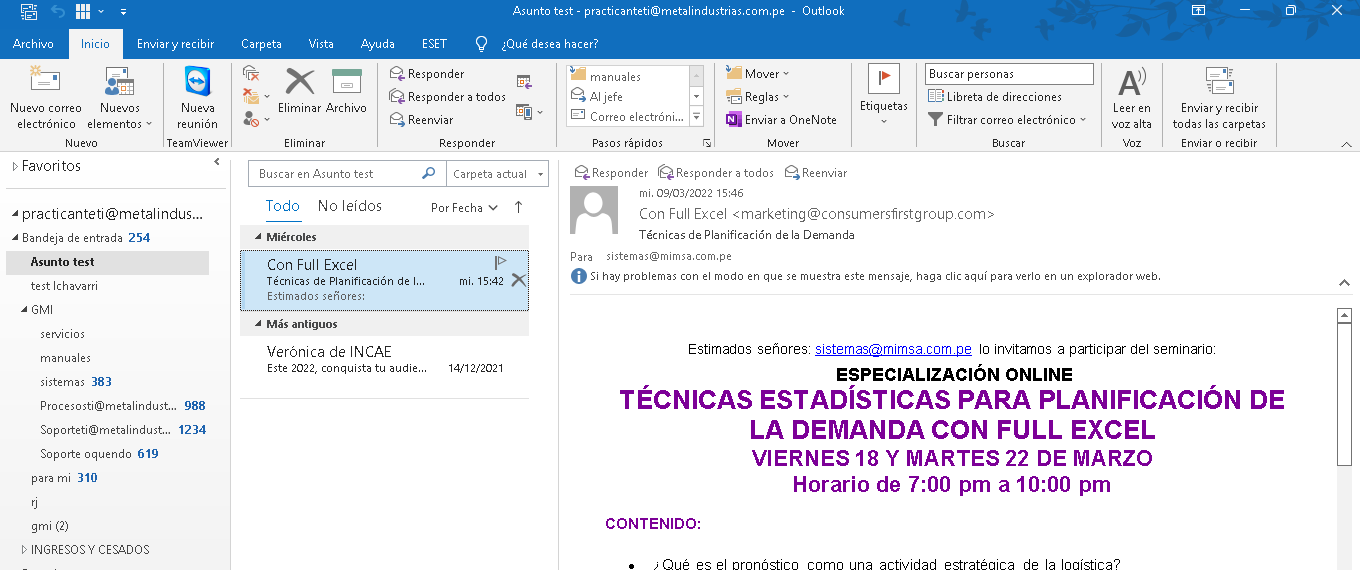Click the Undo arrow in the title bar
Image resolution: width=1360 pixels, height=570 pixels.
tap(58, 11)
